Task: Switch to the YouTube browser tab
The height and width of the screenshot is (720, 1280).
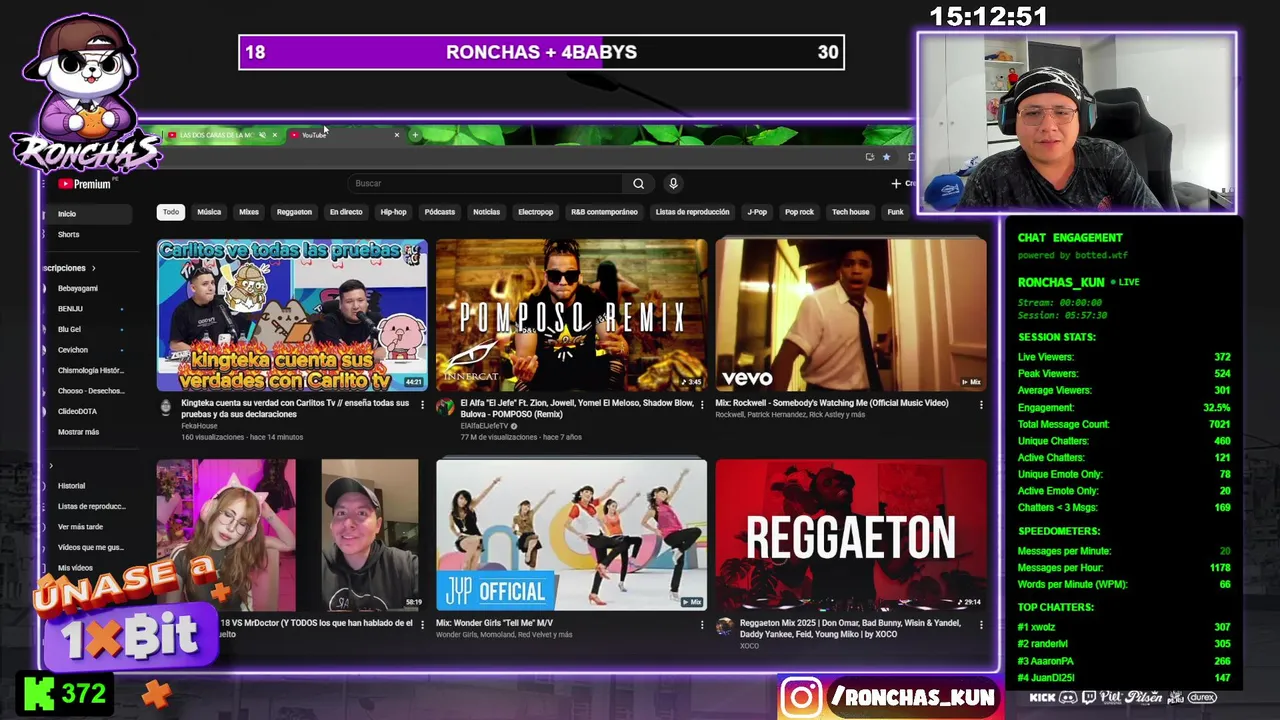Action: point(345,135)
